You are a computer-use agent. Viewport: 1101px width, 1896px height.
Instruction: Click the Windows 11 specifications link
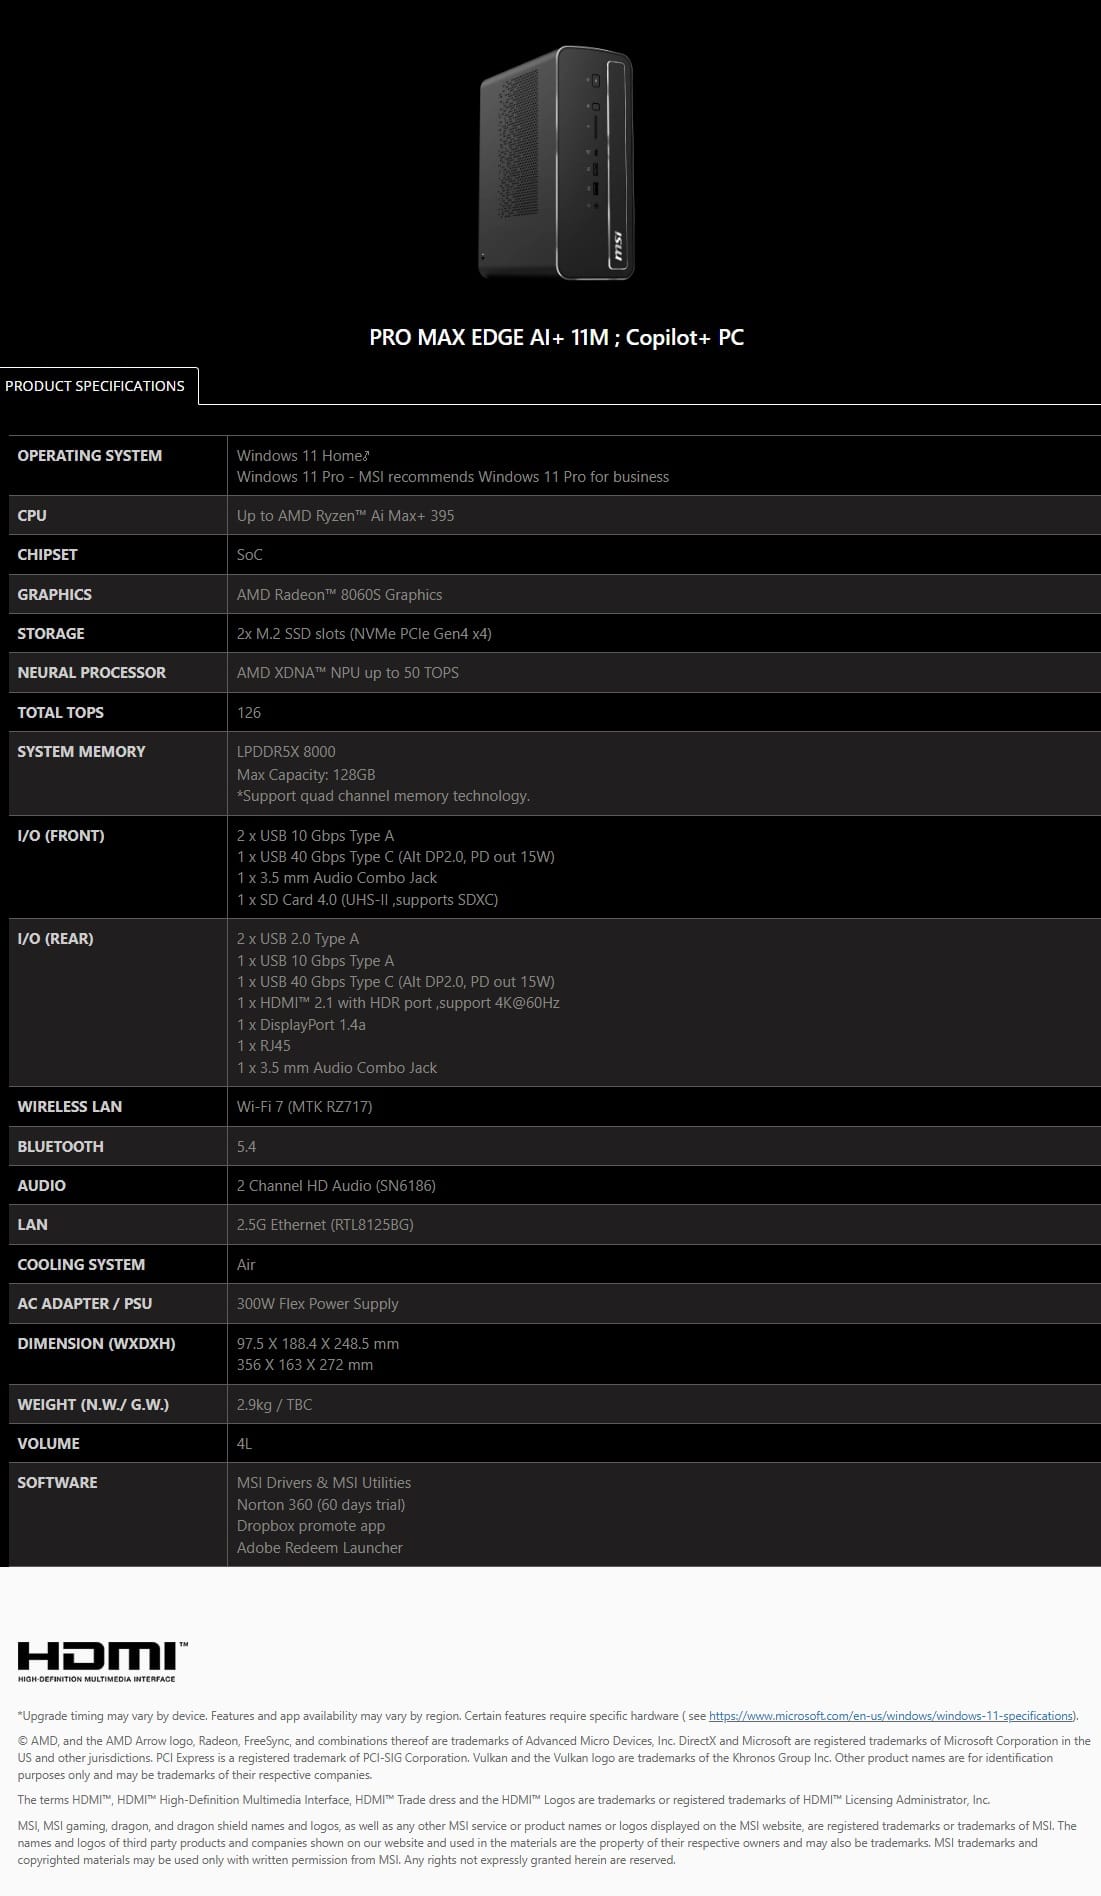coord(891,1715)
